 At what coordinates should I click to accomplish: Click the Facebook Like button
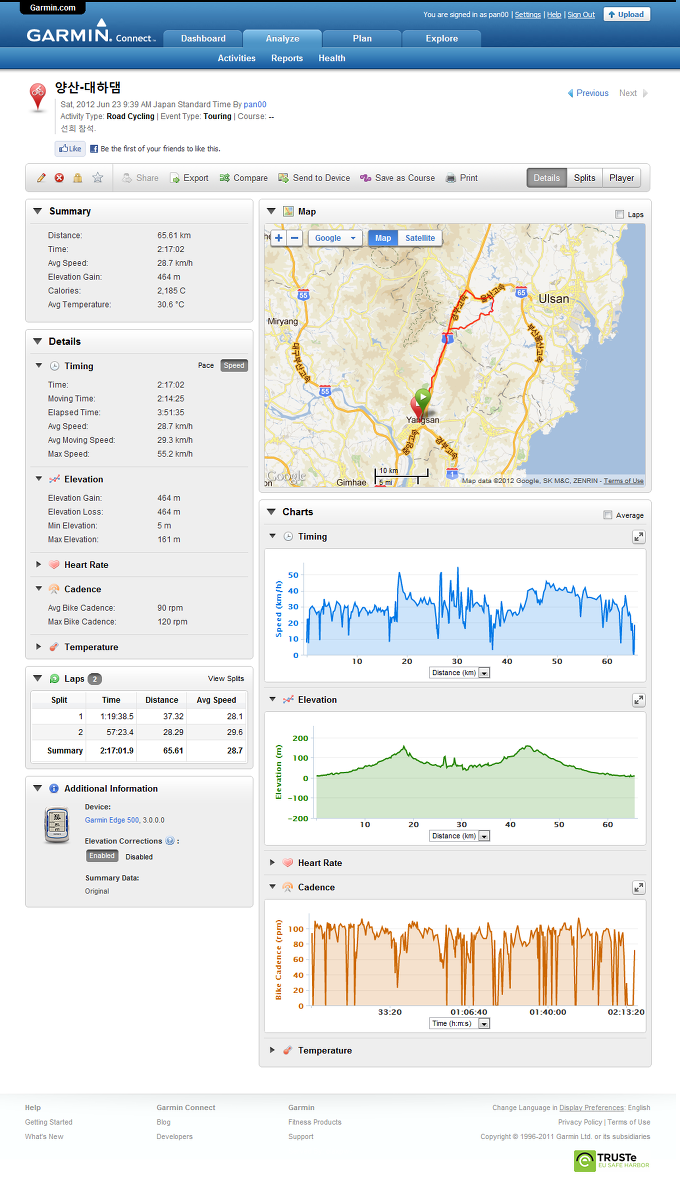point(70,149)
